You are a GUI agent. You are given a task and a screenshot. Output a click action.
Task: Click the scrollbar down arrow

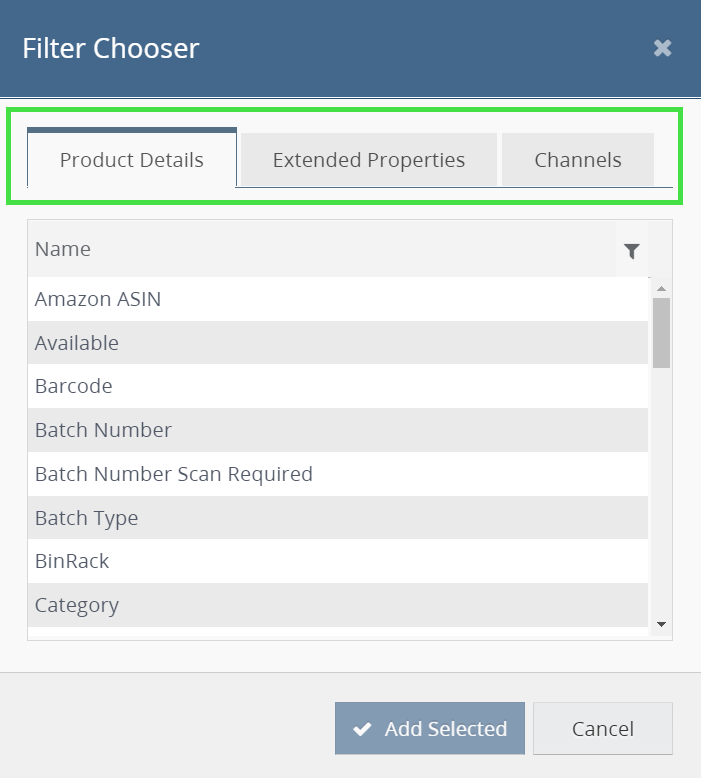661,624
